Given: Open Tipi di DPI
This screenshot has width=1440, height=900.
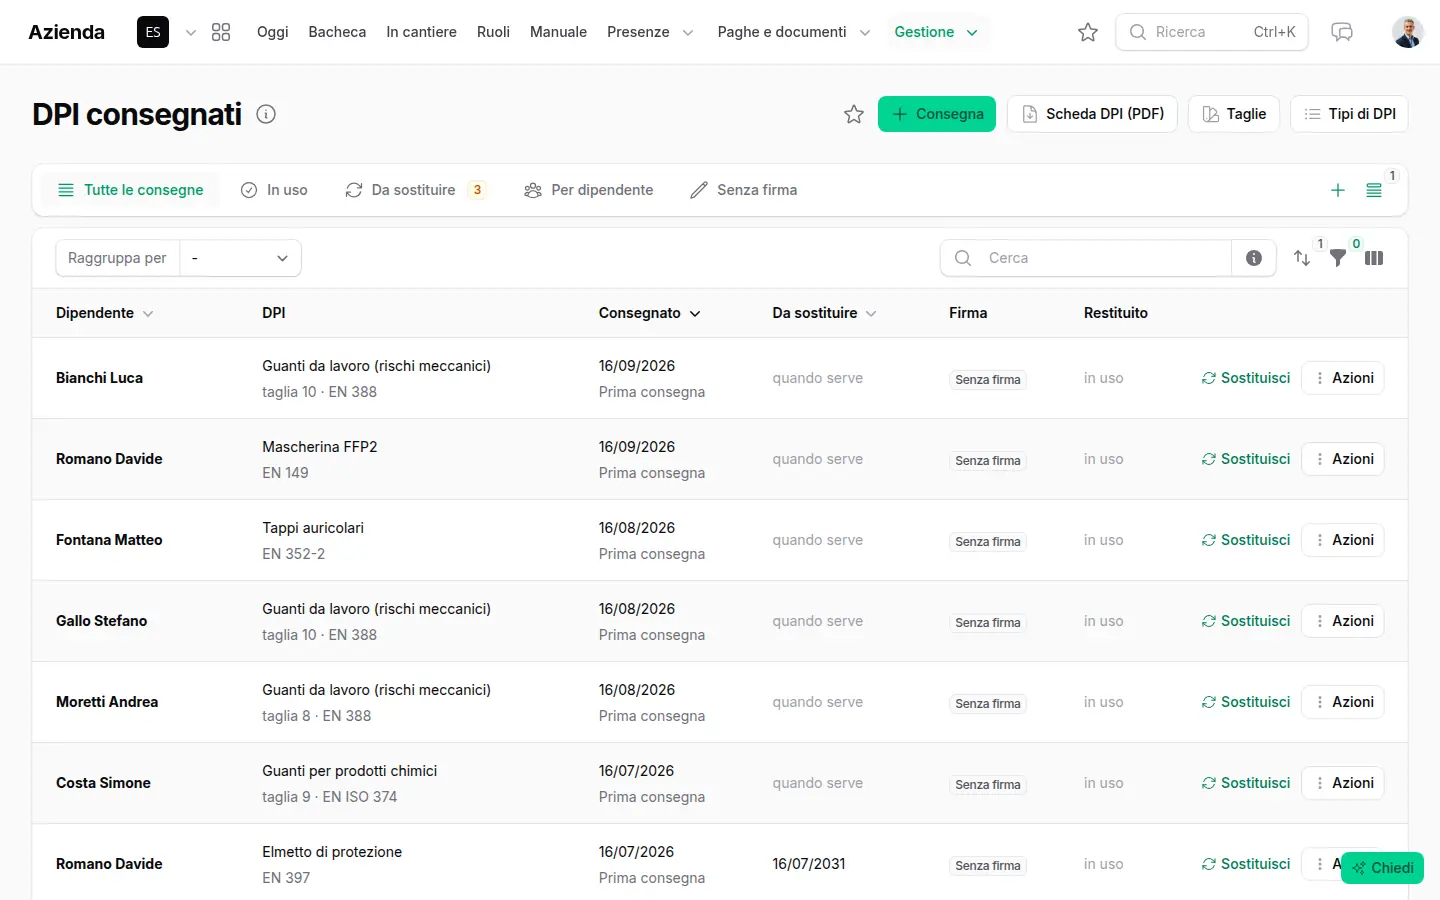Looking at the screenshot, I should pyautogui.click(x=1350, y=114).
